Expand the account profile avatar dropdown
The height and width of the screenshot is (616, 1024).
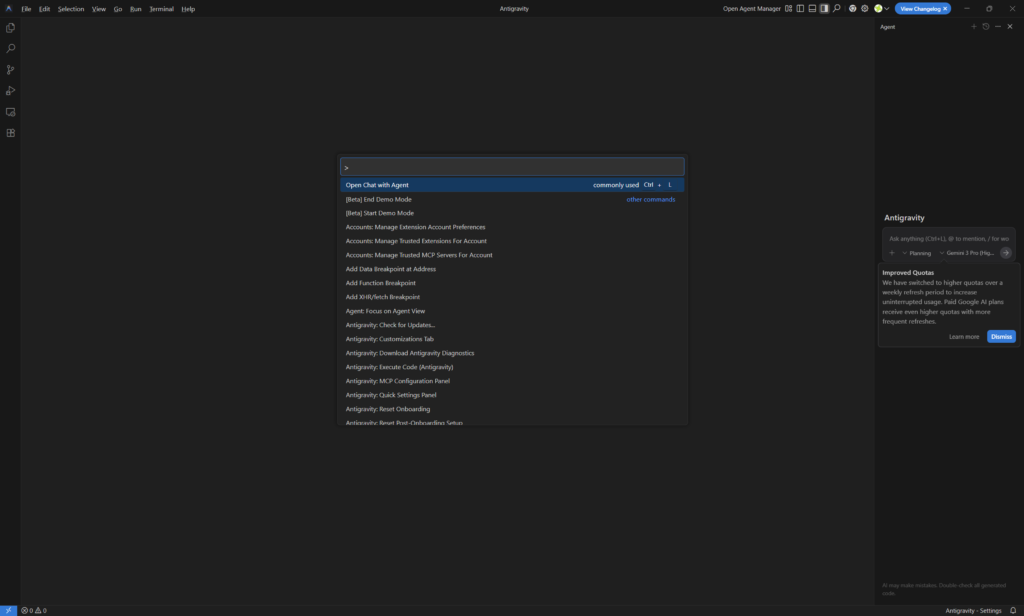881,9
